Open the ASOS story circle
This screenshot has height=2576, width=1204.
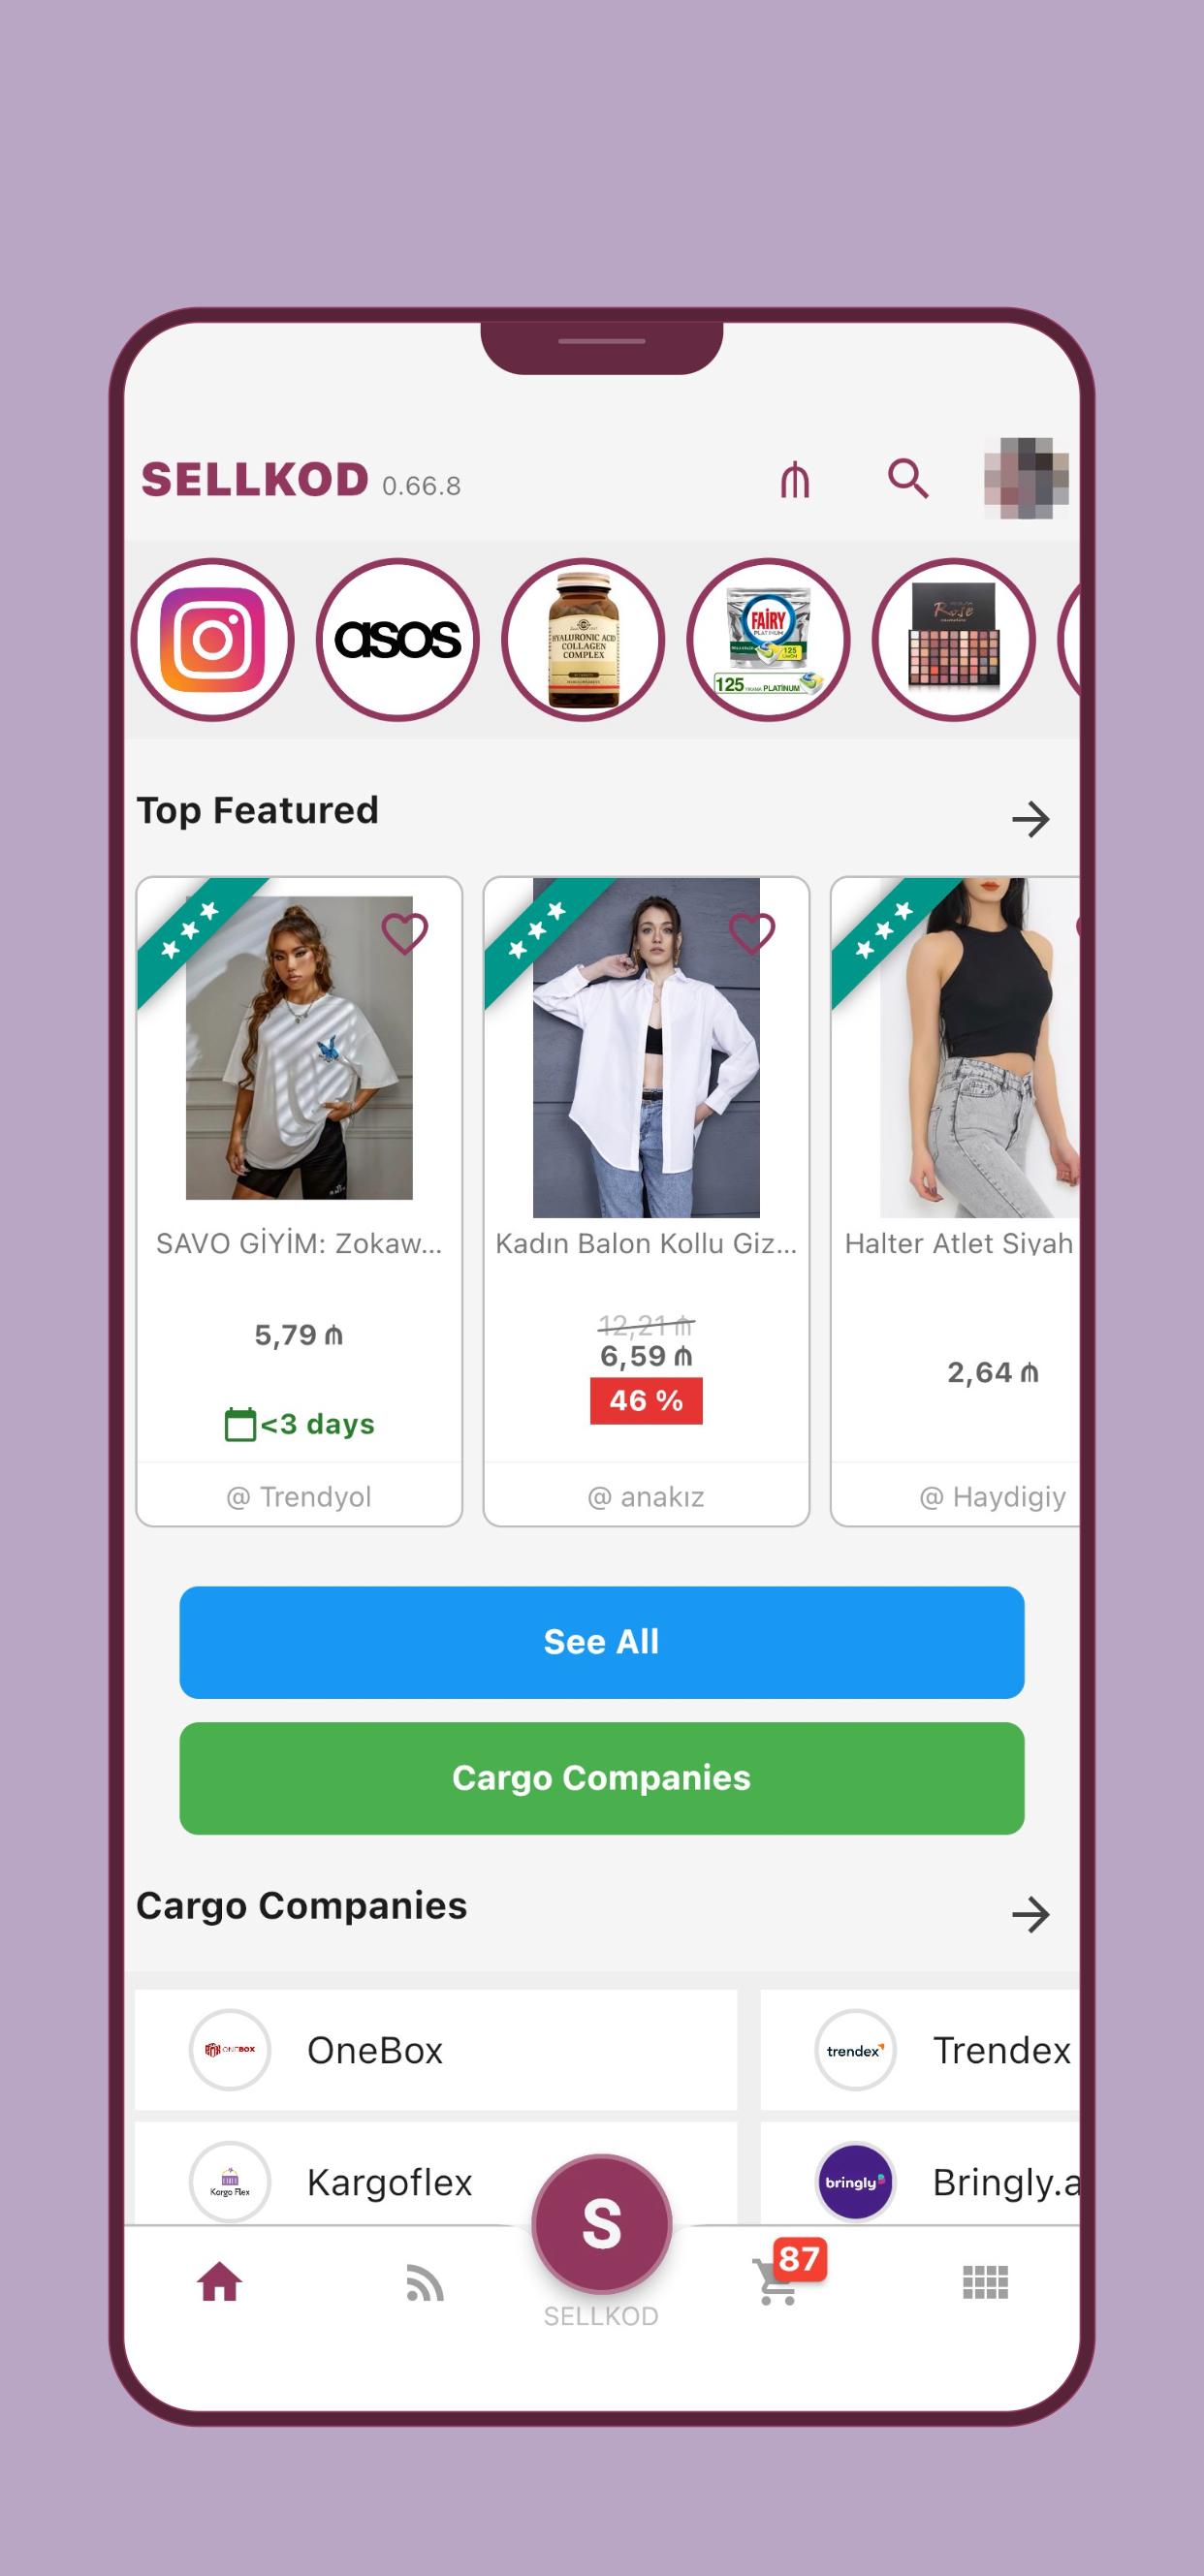[397, 640]
